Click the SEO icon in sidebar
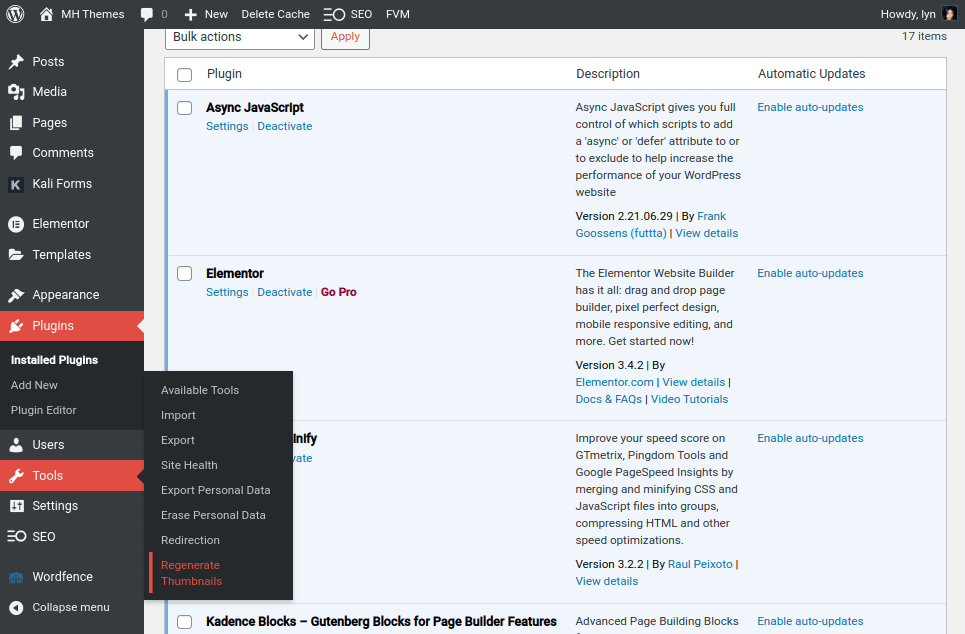The width and height of the screenshot is (965, 634). pyautogui.click(x=17, y=536)
